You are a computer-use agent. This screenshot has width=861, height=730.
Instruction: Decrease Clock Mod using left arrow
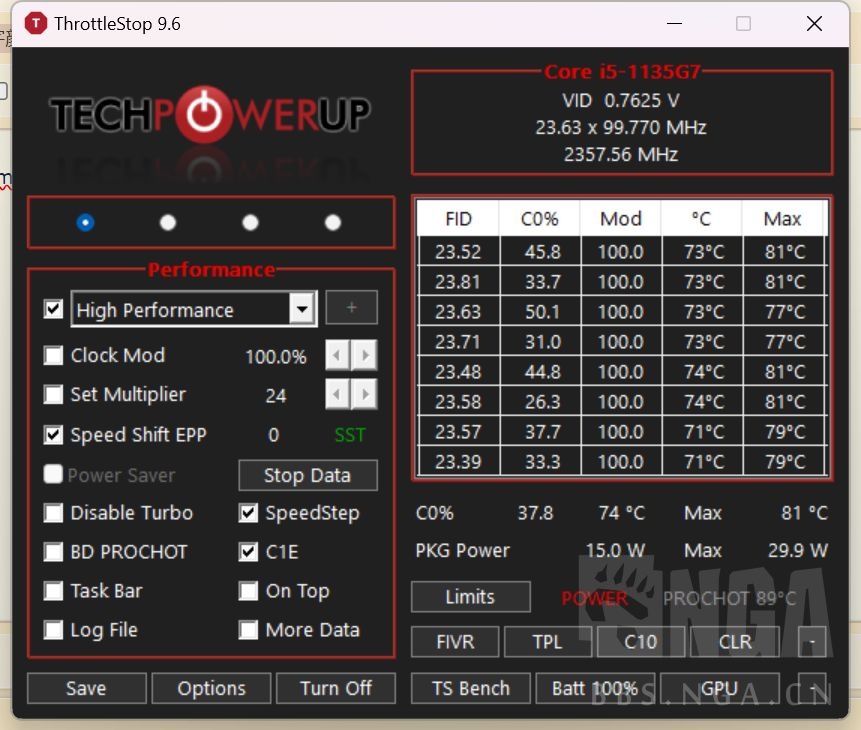[x=337, y=355]
